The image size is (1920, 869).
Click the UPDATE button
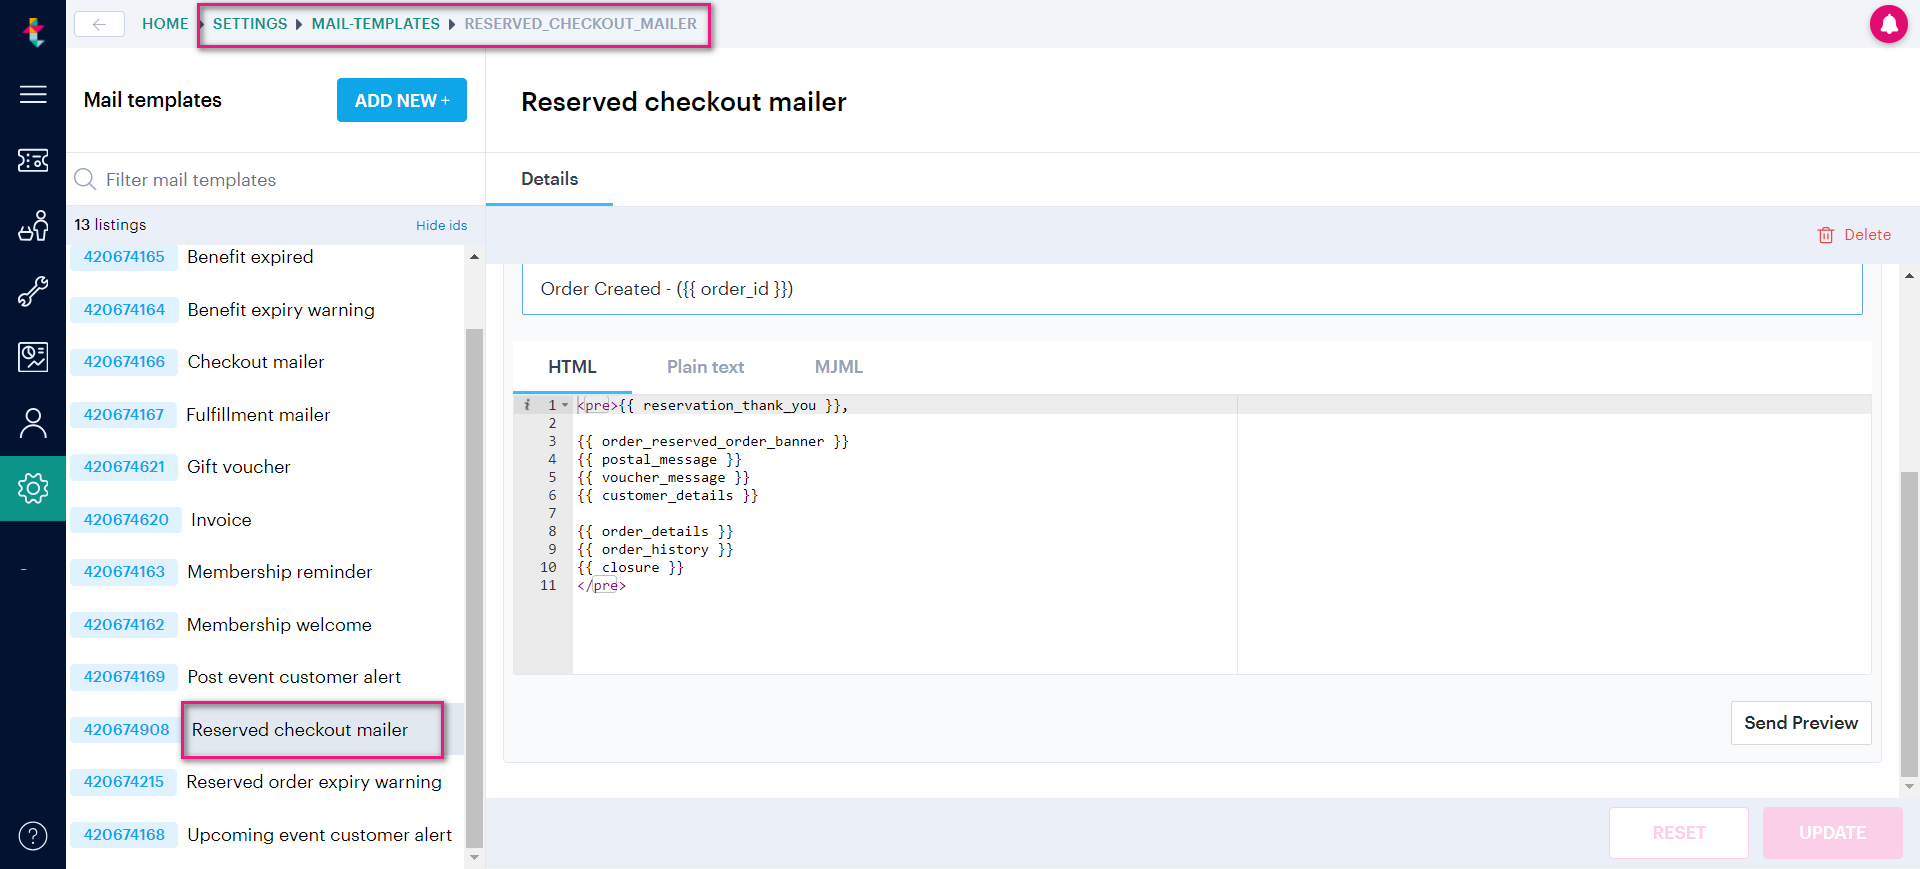point(1833,833)
